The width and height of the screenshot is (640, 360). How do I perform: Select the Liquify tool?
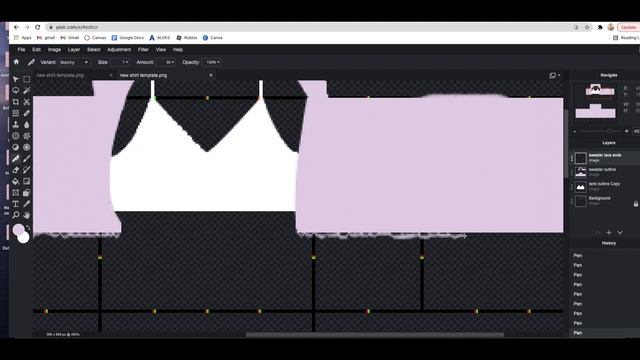(x=16, y=113)
